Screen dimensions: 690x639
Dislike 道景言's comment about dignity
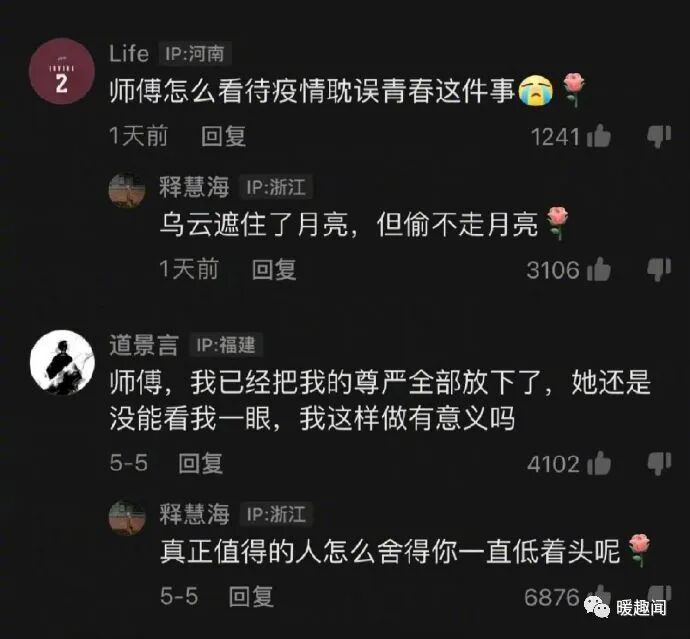click(659, 464)
